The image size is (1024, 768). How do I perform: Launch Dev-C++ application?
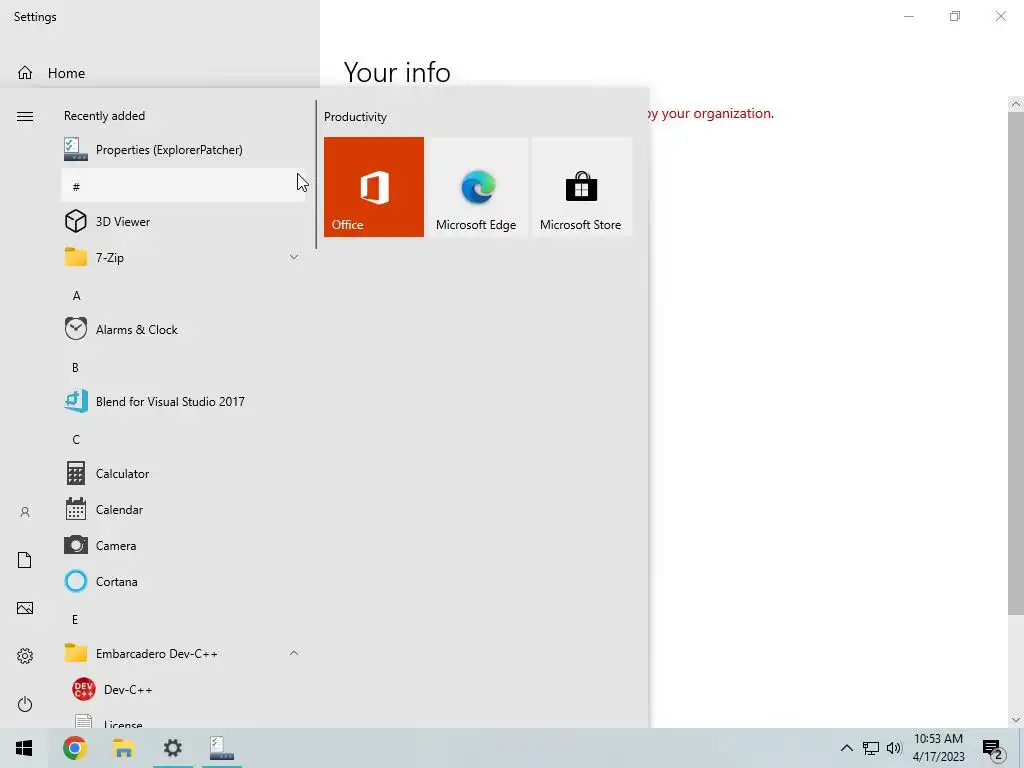click(183, 689)
